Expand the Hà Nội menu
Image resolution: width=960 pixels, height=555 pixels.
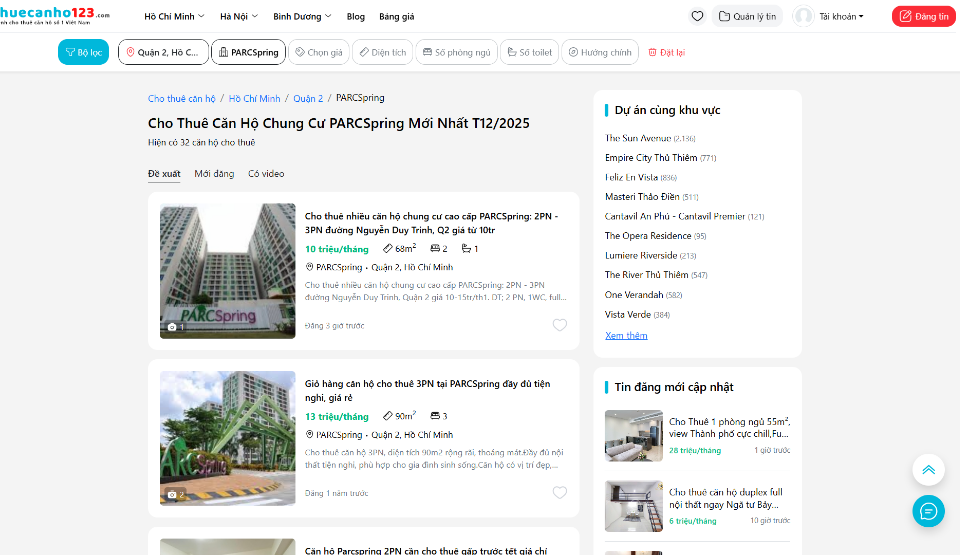[x=239, y=17]
